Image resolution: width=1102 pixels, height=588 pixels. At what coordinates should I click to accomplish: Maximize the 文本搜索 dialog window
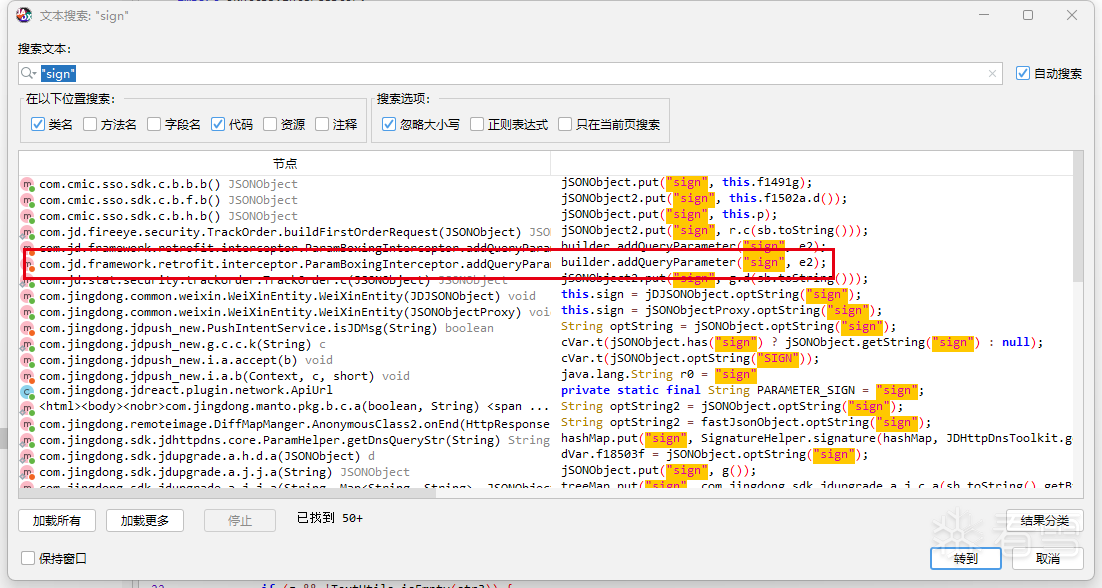point(1028,15)
